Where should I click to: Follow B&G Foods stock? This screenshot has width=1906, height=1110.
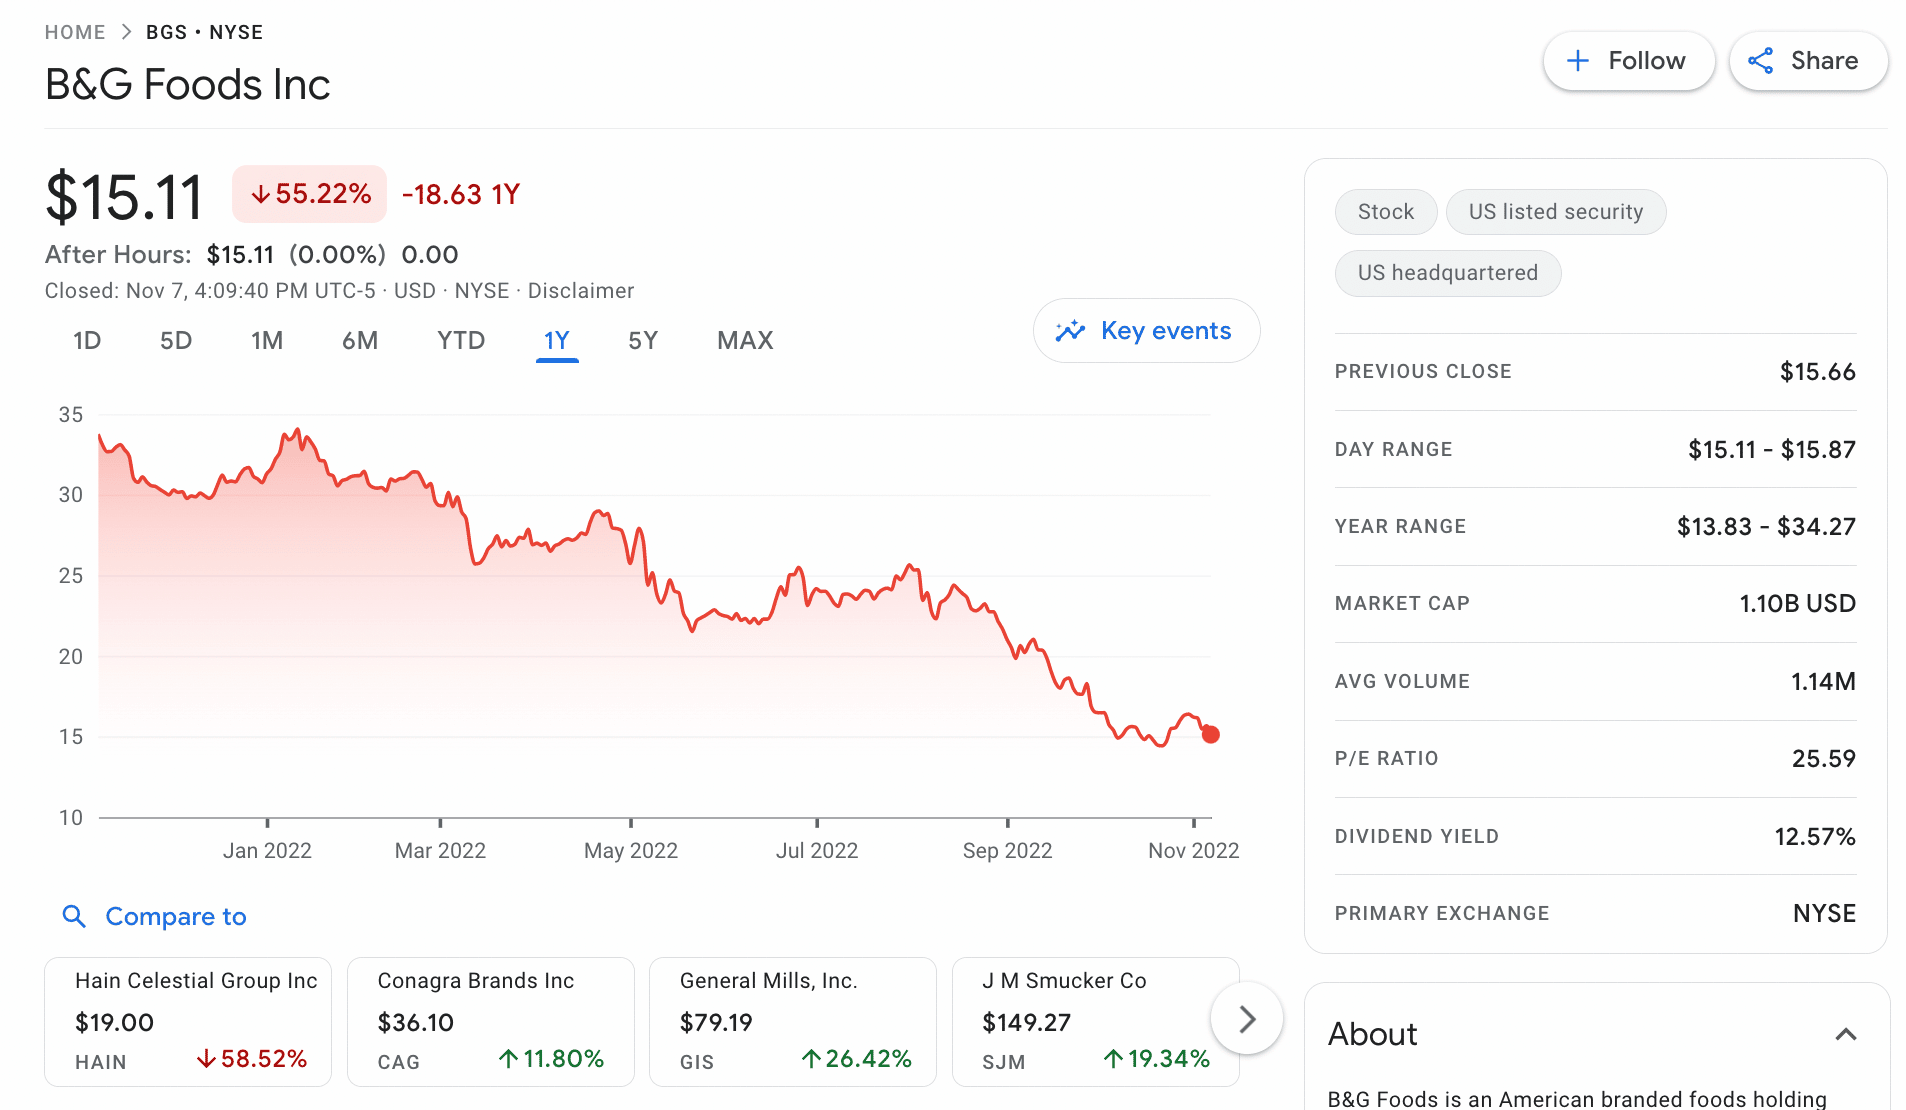1629,61
